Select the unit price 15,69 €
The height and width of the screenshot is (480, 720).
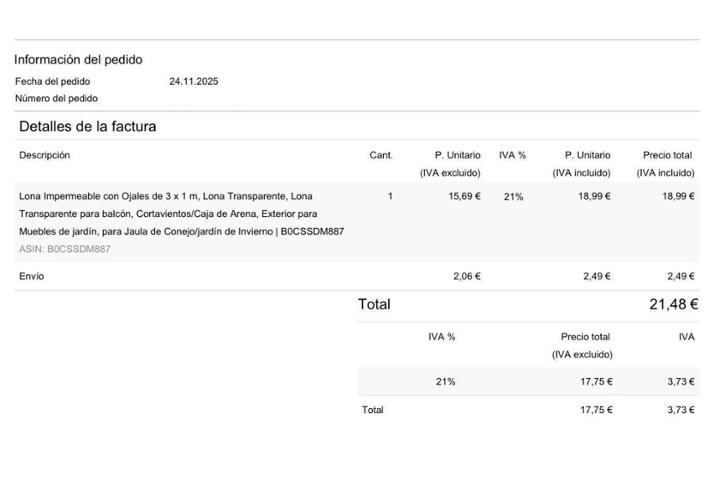click(464, 196)
